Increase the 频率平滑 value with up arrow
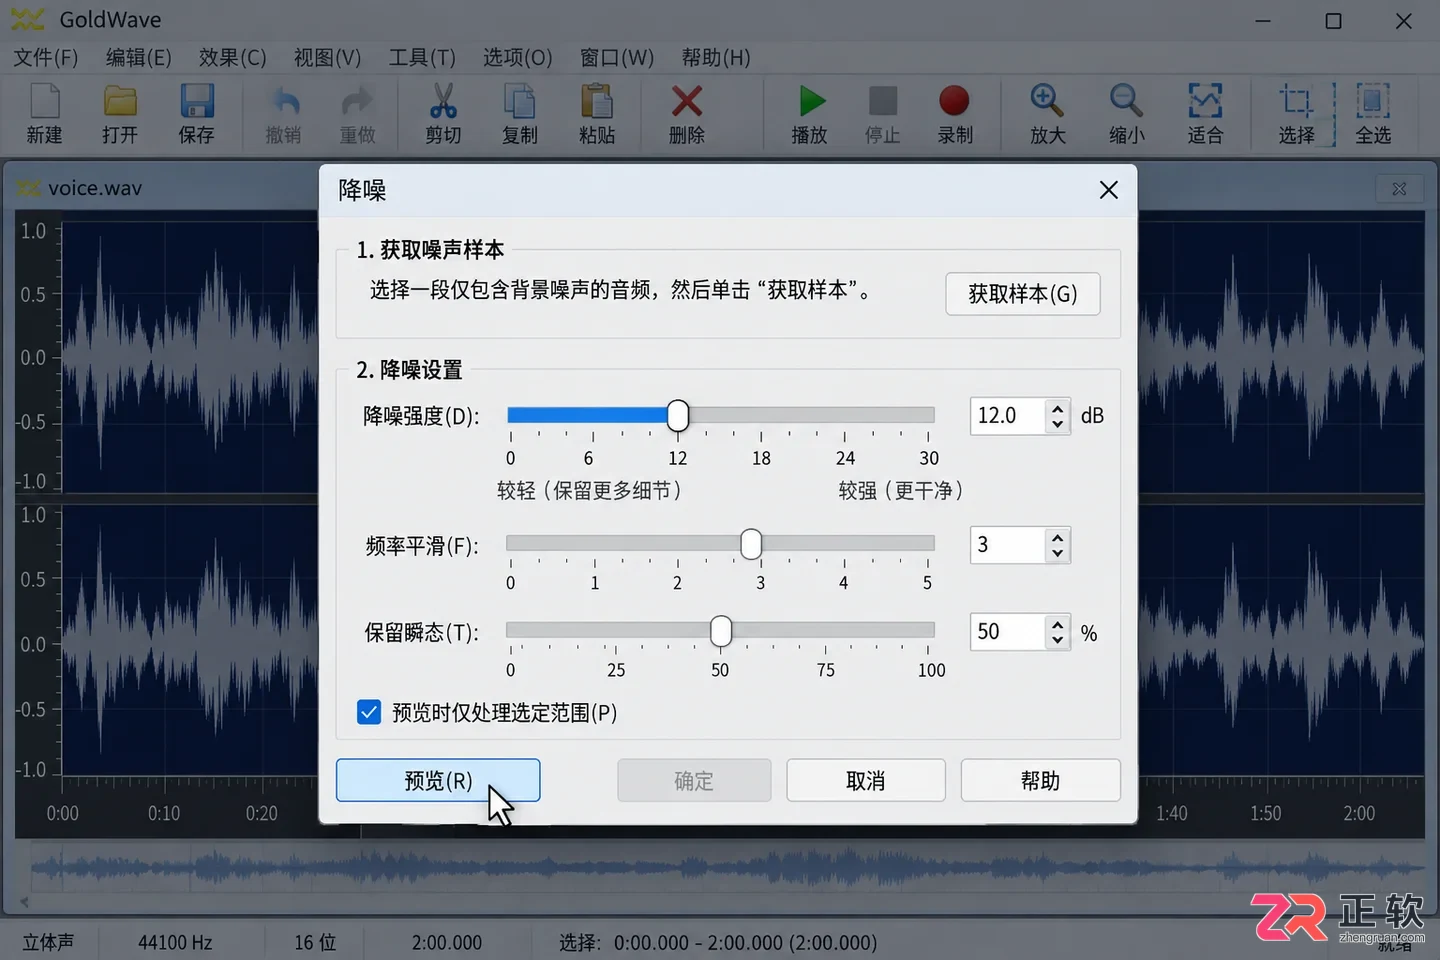Viewport: 1440px width, 960px height. [1057, 537]
